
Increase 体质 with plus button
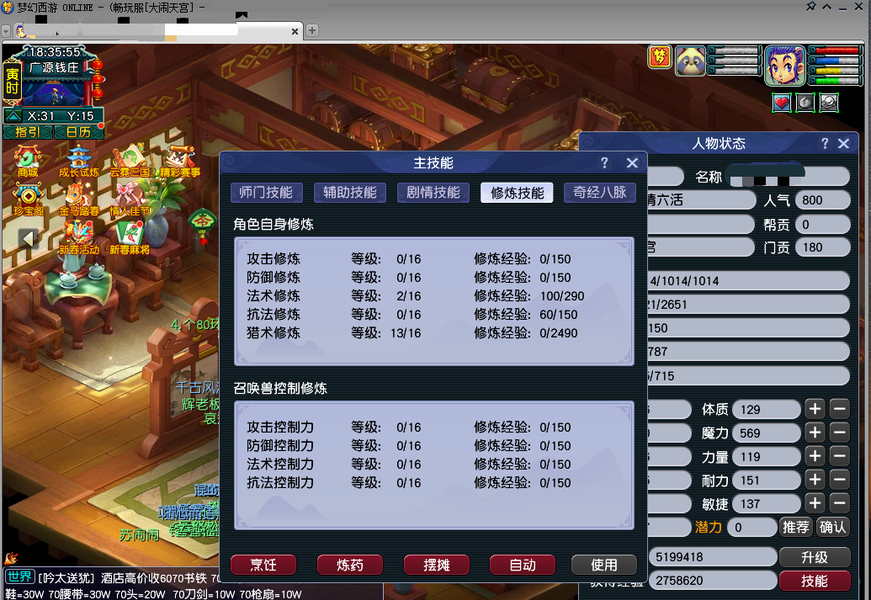tap(815, 409)
